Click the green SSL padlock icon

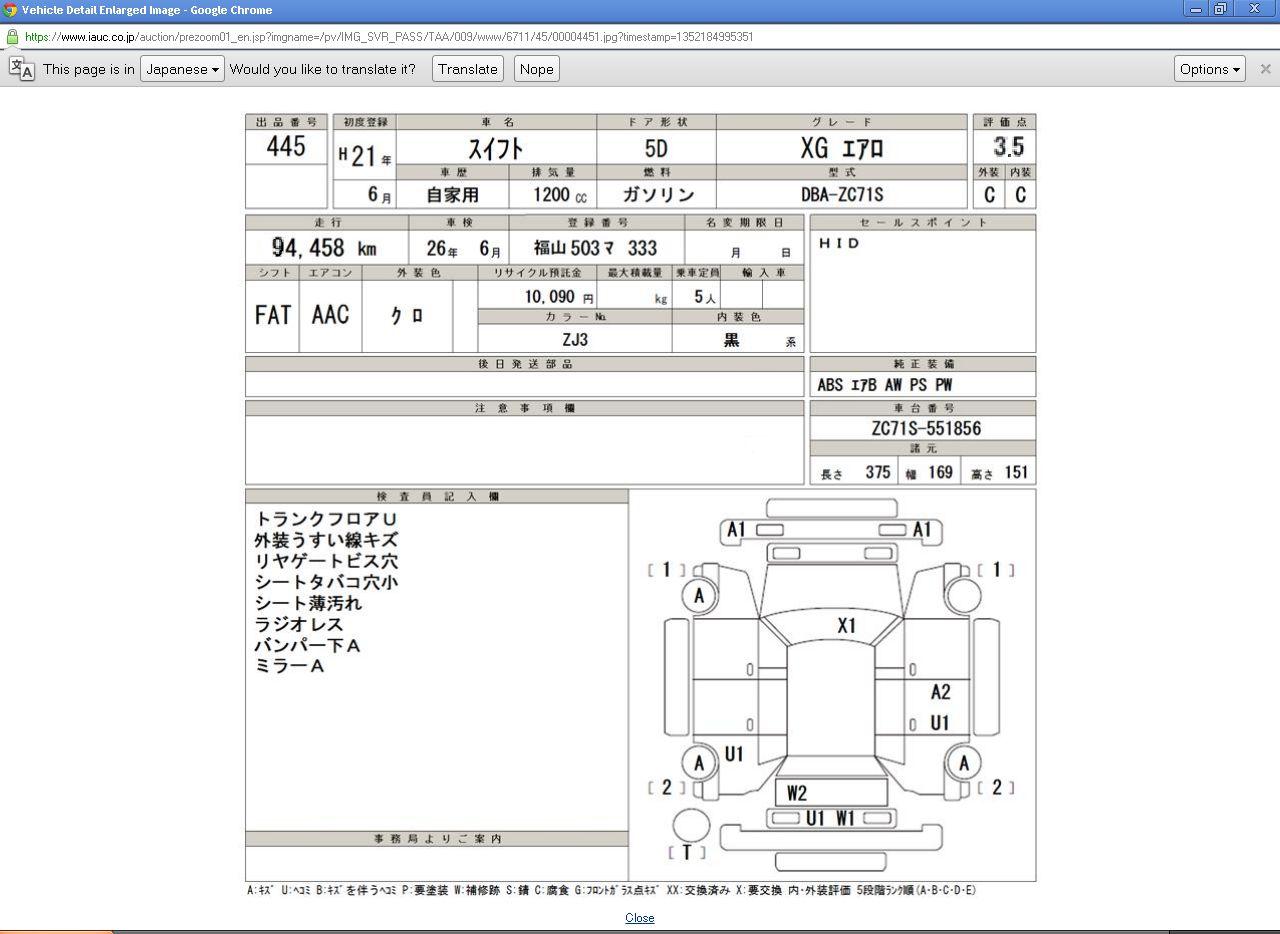[12, 37]
